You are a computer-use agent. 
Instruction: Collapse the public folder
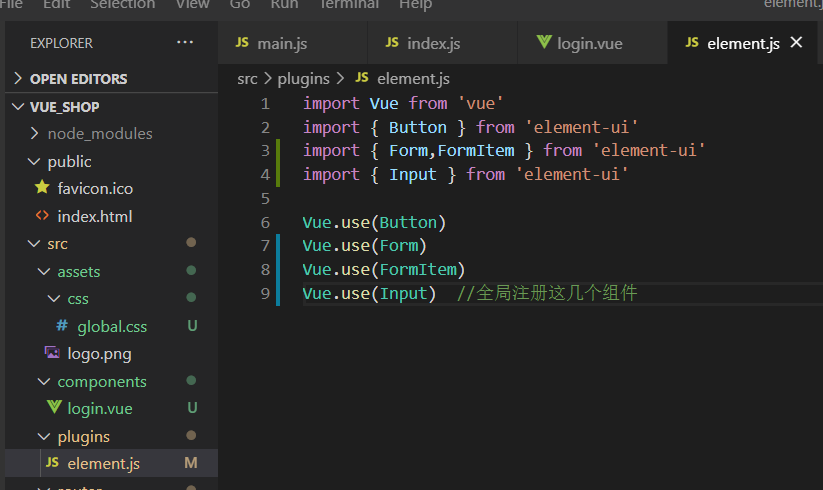click(x=34, y=162)
